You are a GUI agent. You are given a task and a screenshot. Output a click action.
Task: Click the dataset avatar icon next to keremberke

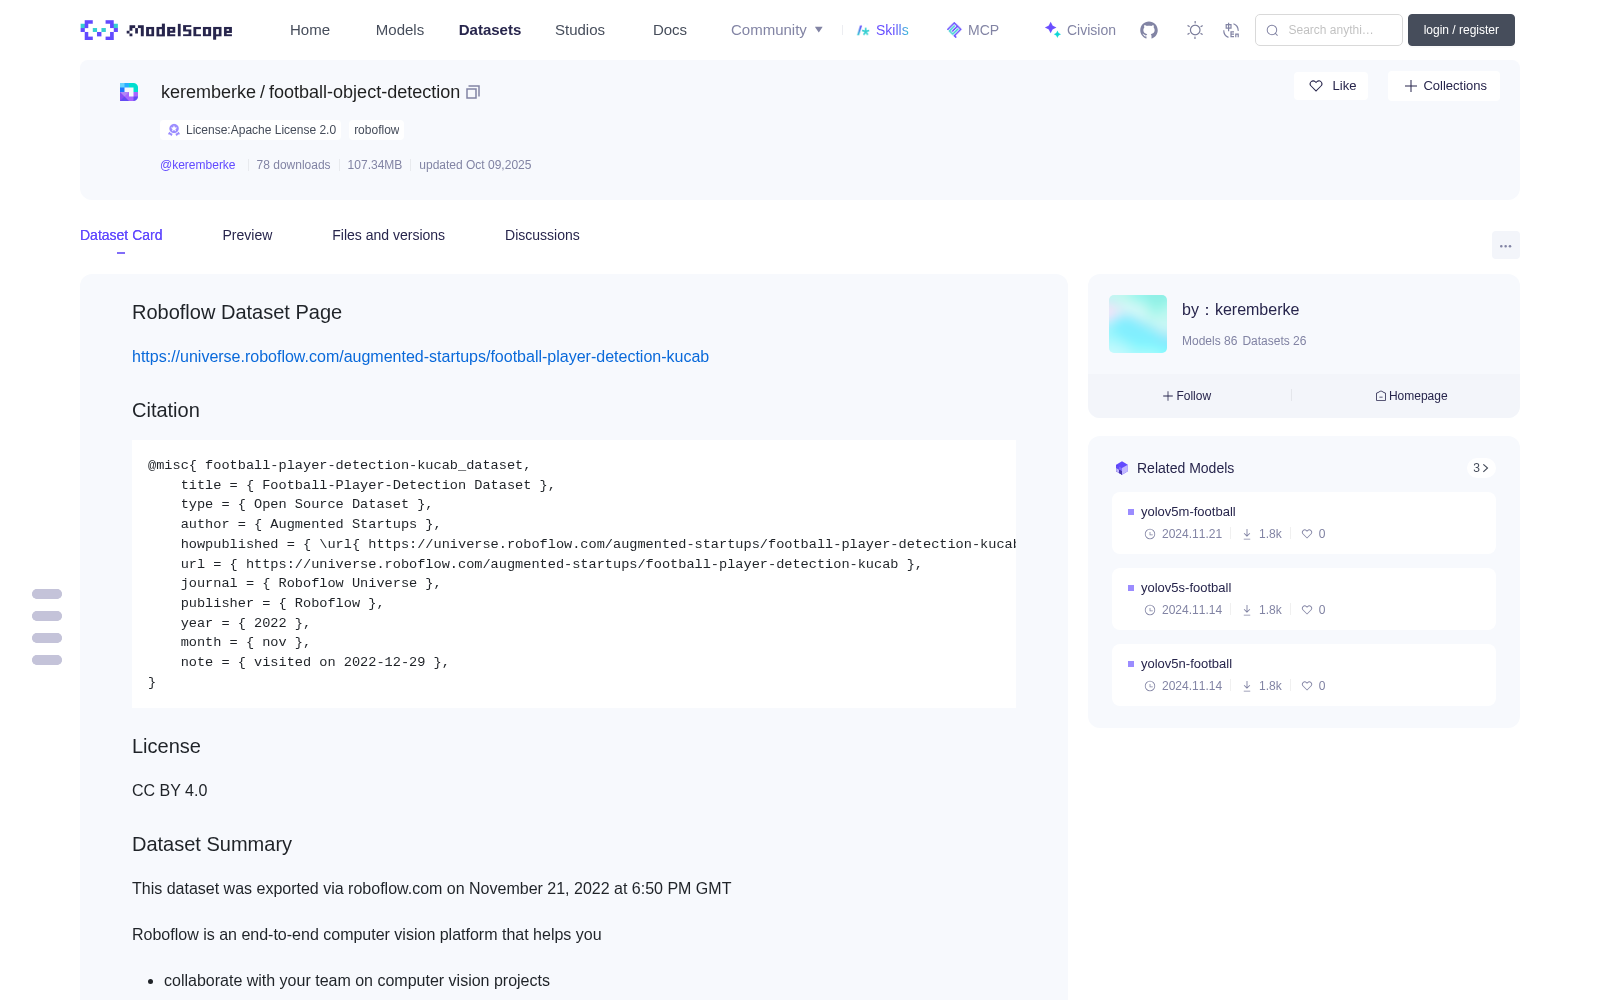[x=129, y=92]
